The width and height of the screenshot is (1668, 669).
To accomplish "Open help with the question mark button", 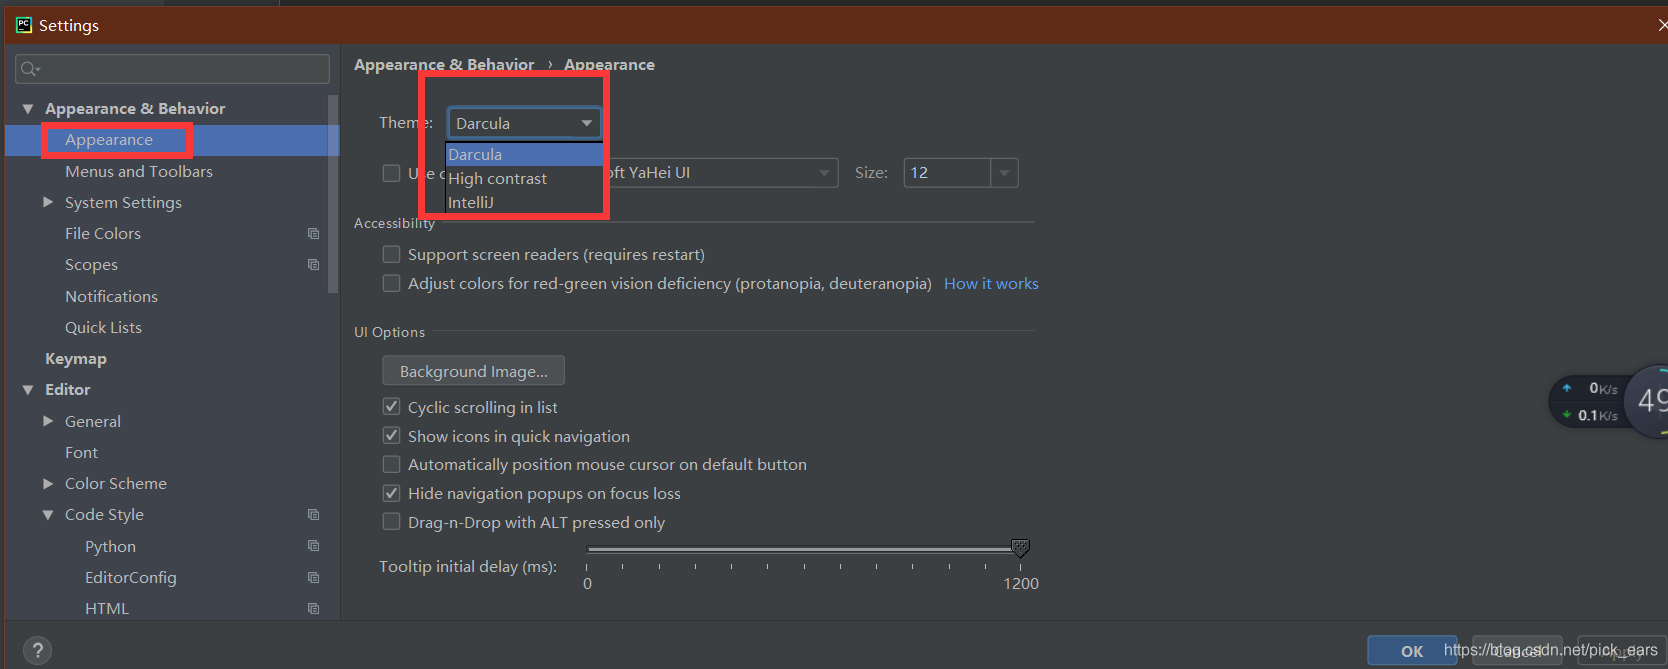I will click(x=37, y=650).
